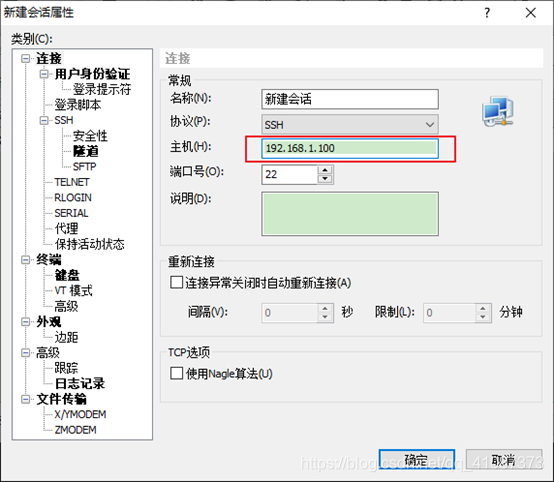Click the 取消 button
554x482 pixels.
[x=504, y=460]
